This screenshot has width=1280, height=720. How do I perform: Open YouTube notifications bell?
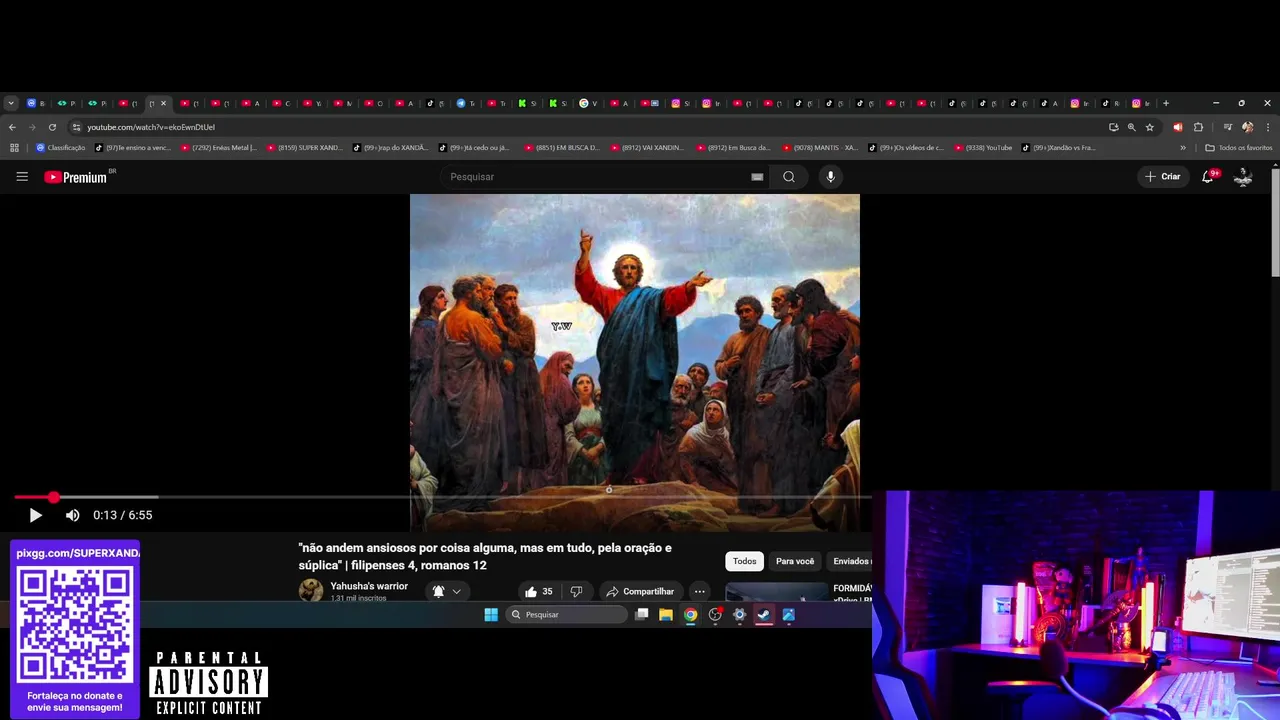[1208, 177]
